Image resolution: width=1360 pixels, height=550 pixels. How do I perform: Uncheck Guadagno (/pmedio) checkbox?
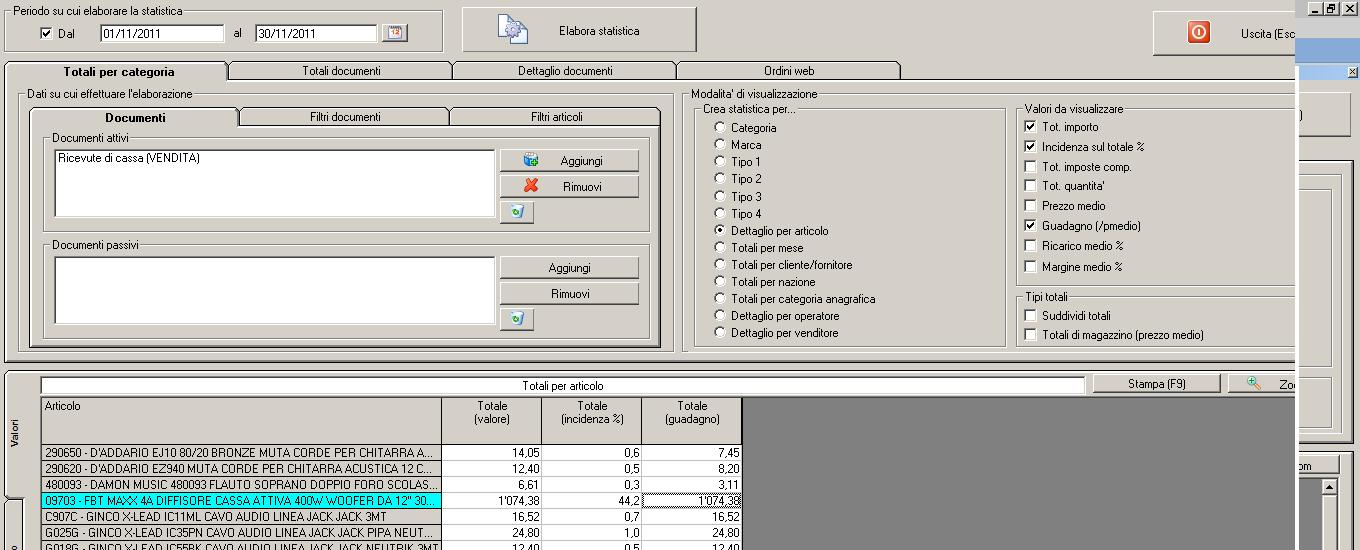pyautogui.click(x=1031, y=226)
